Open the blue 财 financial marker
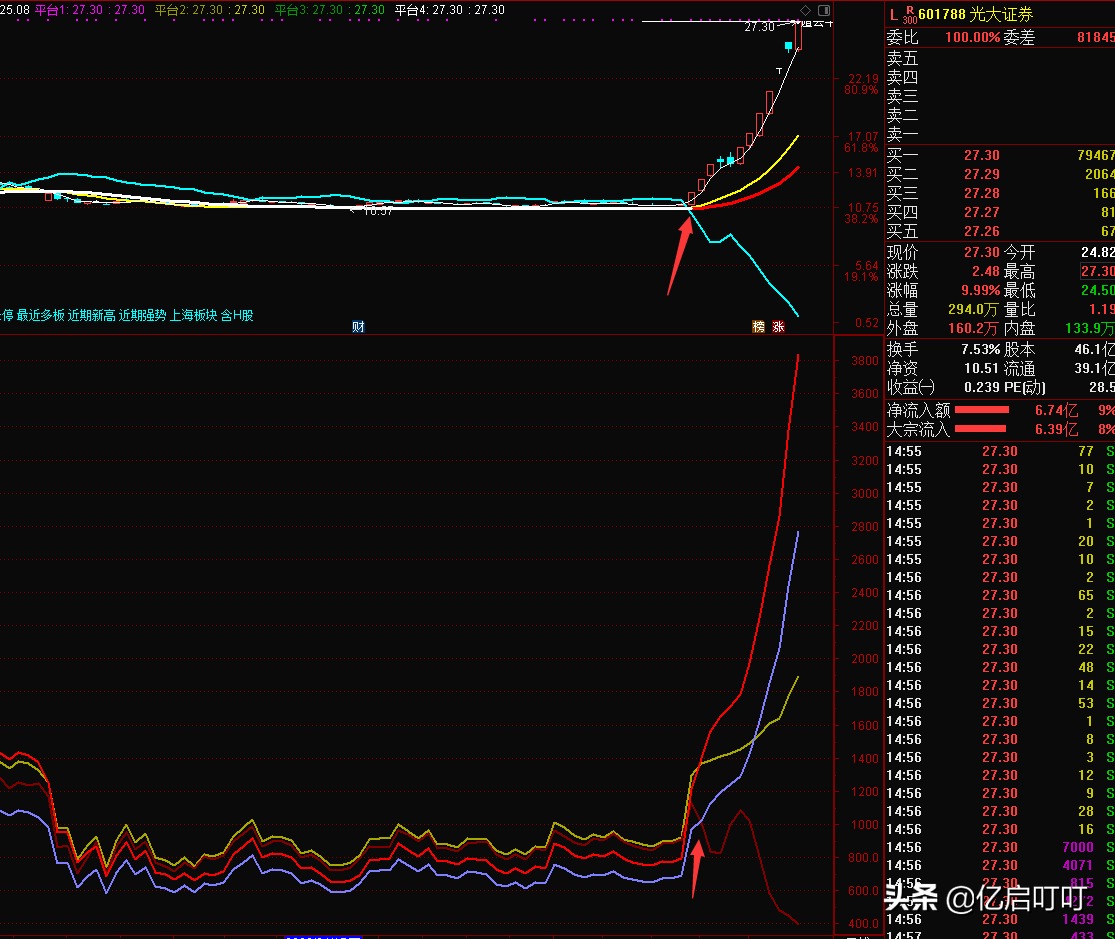 point(358,327)
